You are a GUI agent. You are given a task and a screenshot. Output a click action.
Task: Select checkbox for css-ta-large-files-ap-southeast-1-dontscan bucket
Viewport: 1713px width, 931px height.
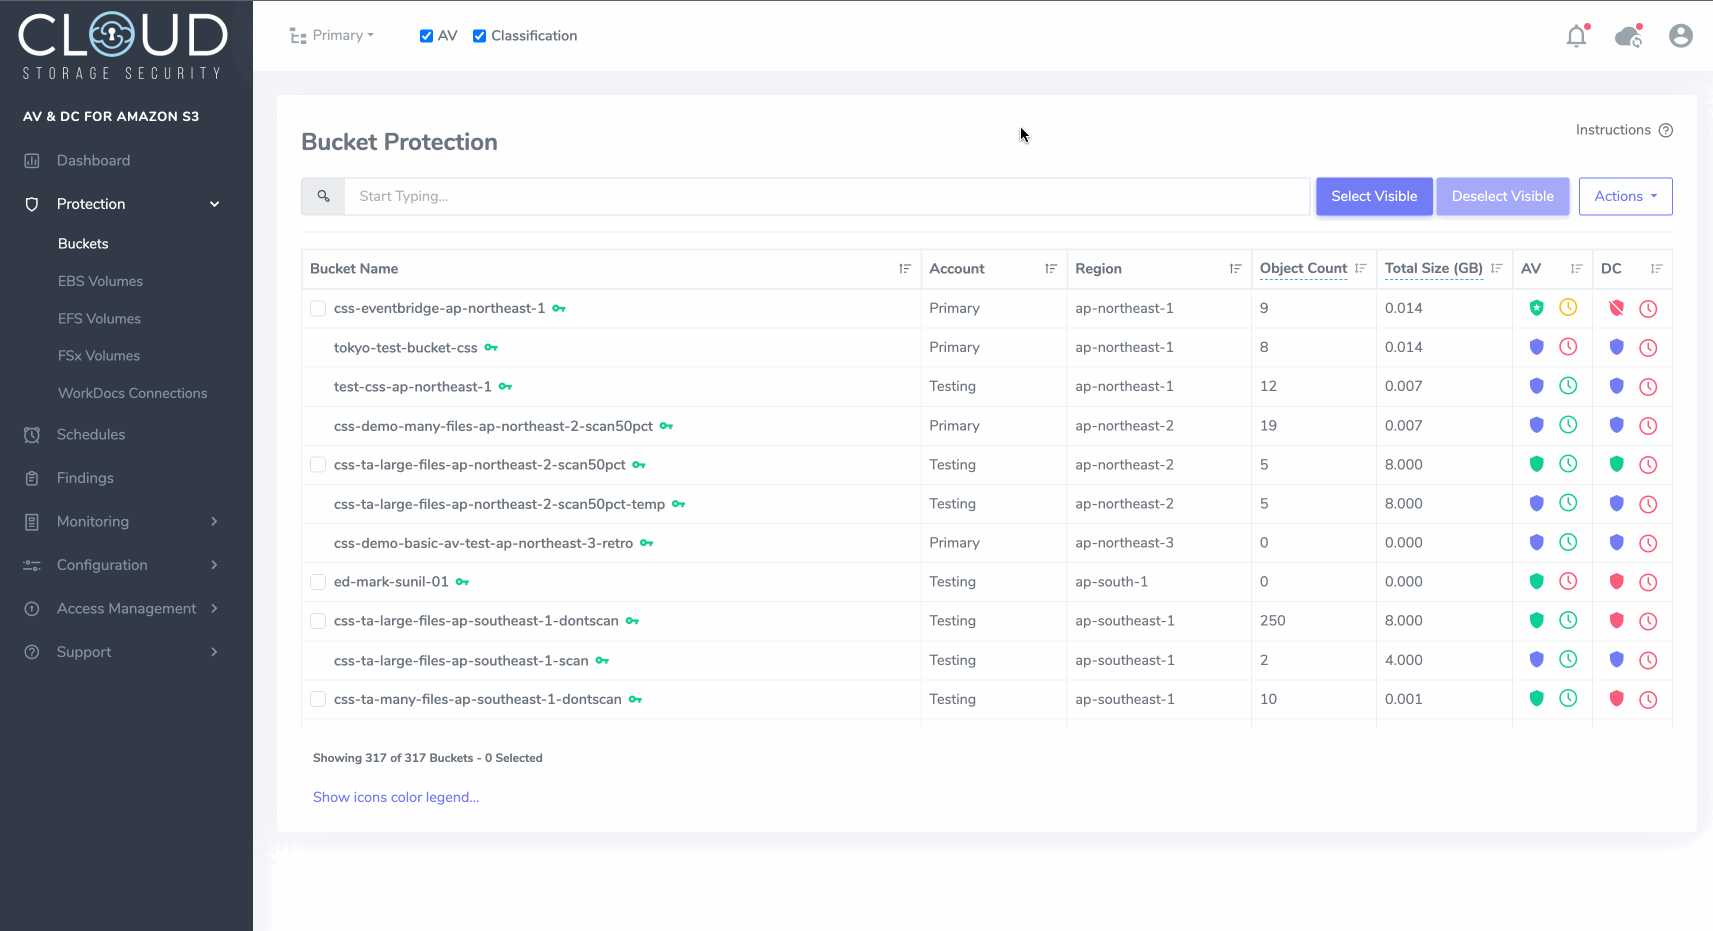point(318,621)
